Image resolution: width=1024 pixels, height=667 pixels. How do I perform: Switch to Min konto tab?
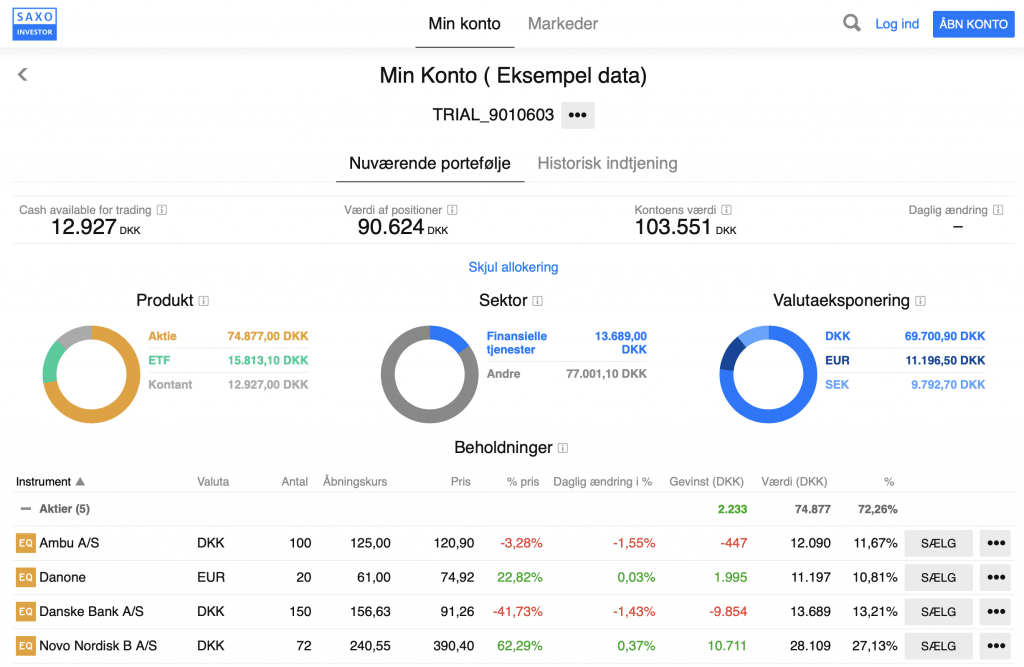[464, 24]
